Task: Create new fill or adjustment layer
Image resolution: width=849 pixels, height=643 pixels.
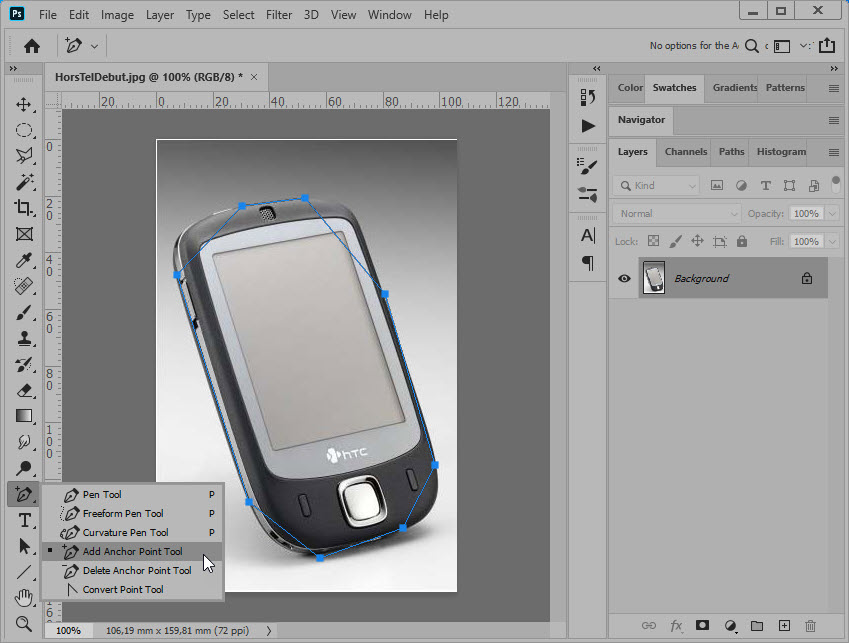Action: (x=730, y=626)
